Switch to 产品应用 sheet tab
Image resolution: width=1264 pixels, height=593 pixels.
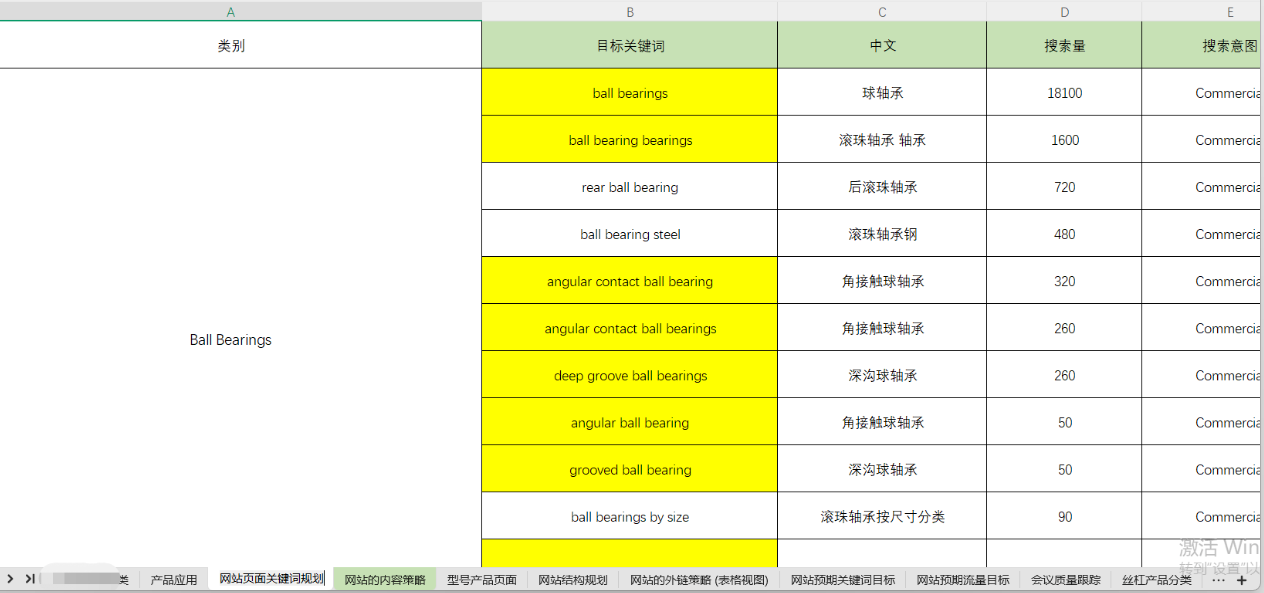[x=174, y=580]
